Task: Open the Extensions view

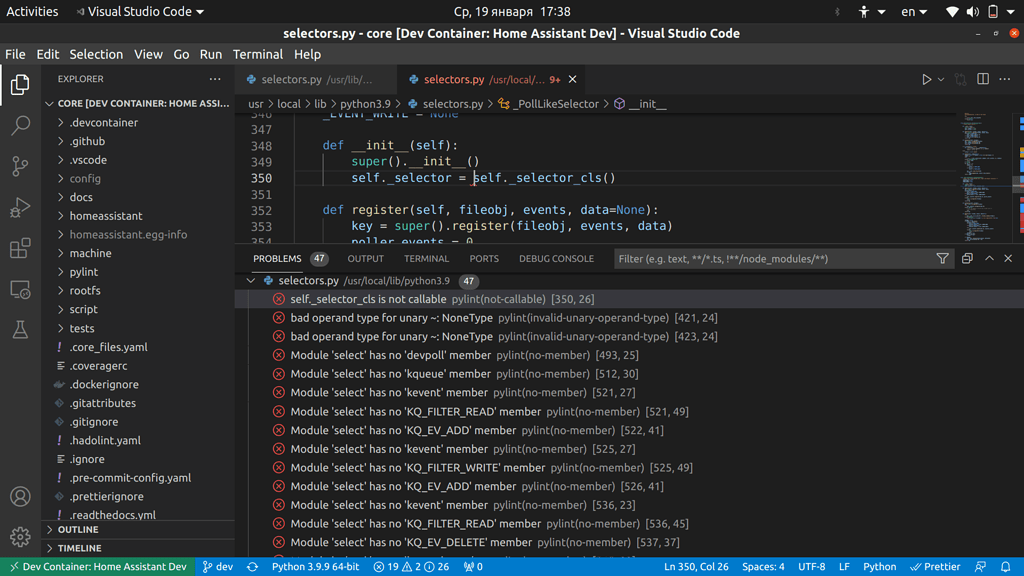Action: click(x=20, y=248)
